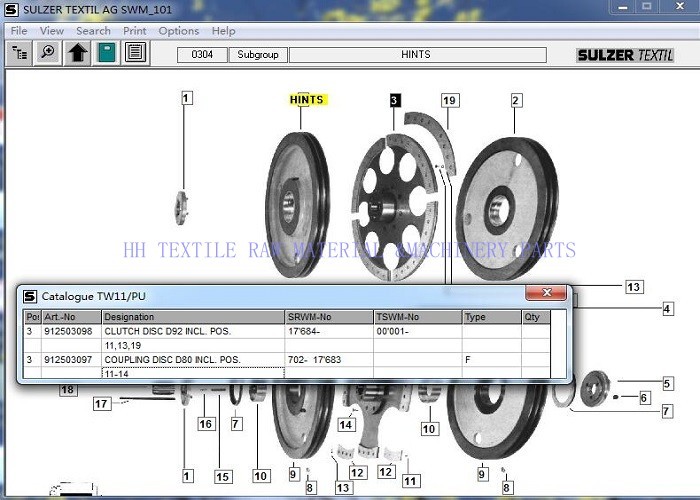
Task: Select position label 19 on diagram
Action: 450,100
